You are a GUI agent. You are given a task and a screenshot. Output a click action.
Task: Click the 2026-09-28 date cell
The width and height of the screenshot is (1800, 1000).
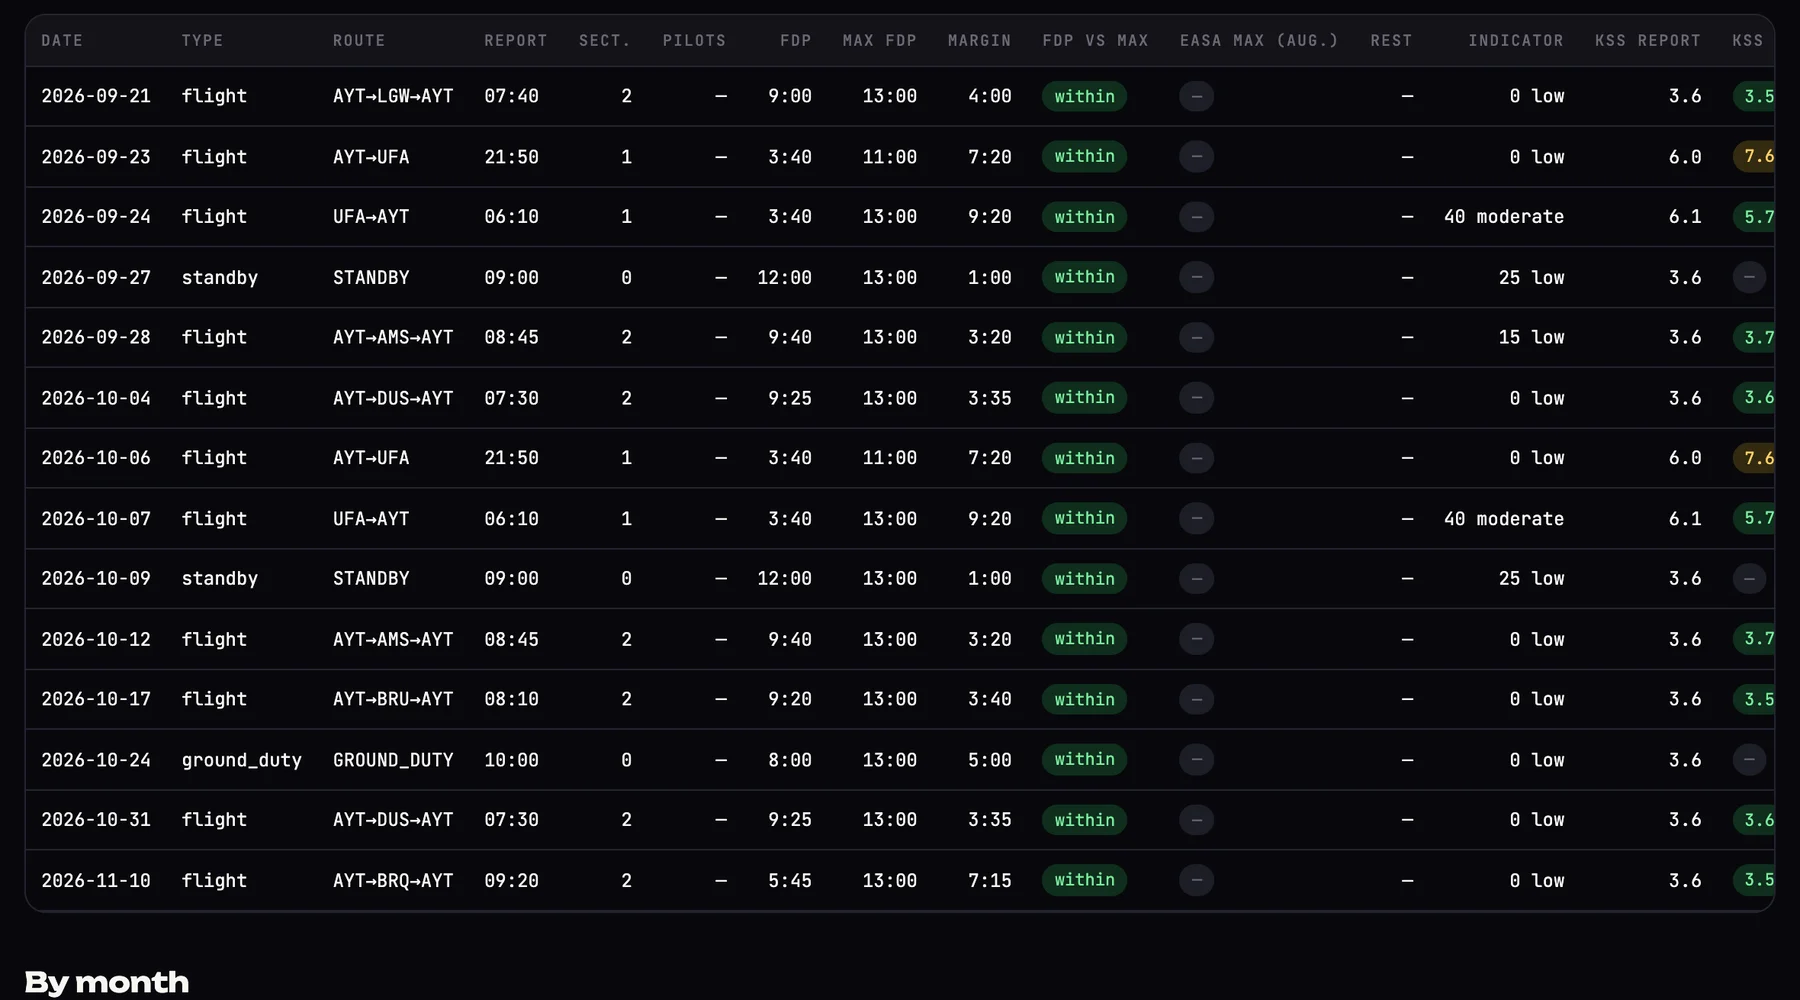point(96,338)
